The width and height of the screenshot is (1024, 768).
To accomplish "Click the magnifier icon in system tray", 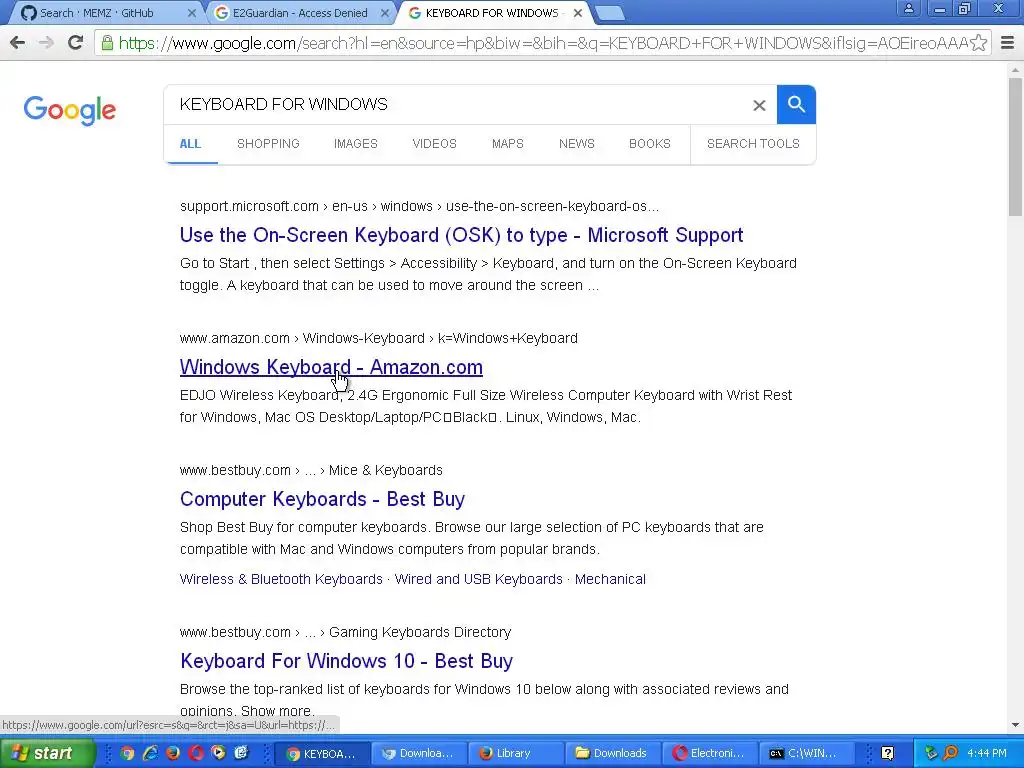I will 951,753.
